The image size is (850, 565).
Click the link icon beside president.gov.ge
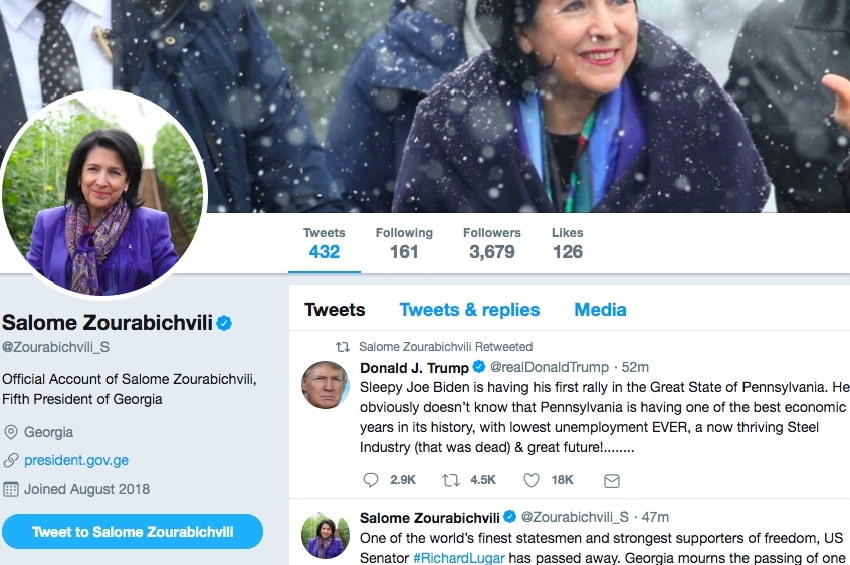pyautogui.click(x=11, y=461)
